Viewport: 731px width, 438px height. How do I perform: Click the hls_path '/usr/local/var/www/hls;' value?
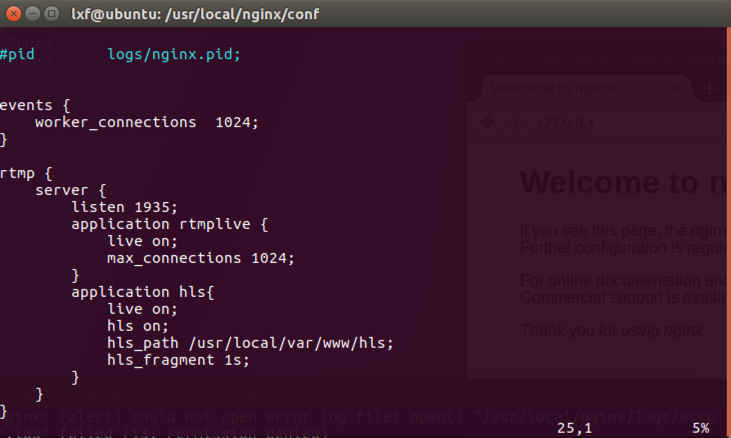click(291, 343)
